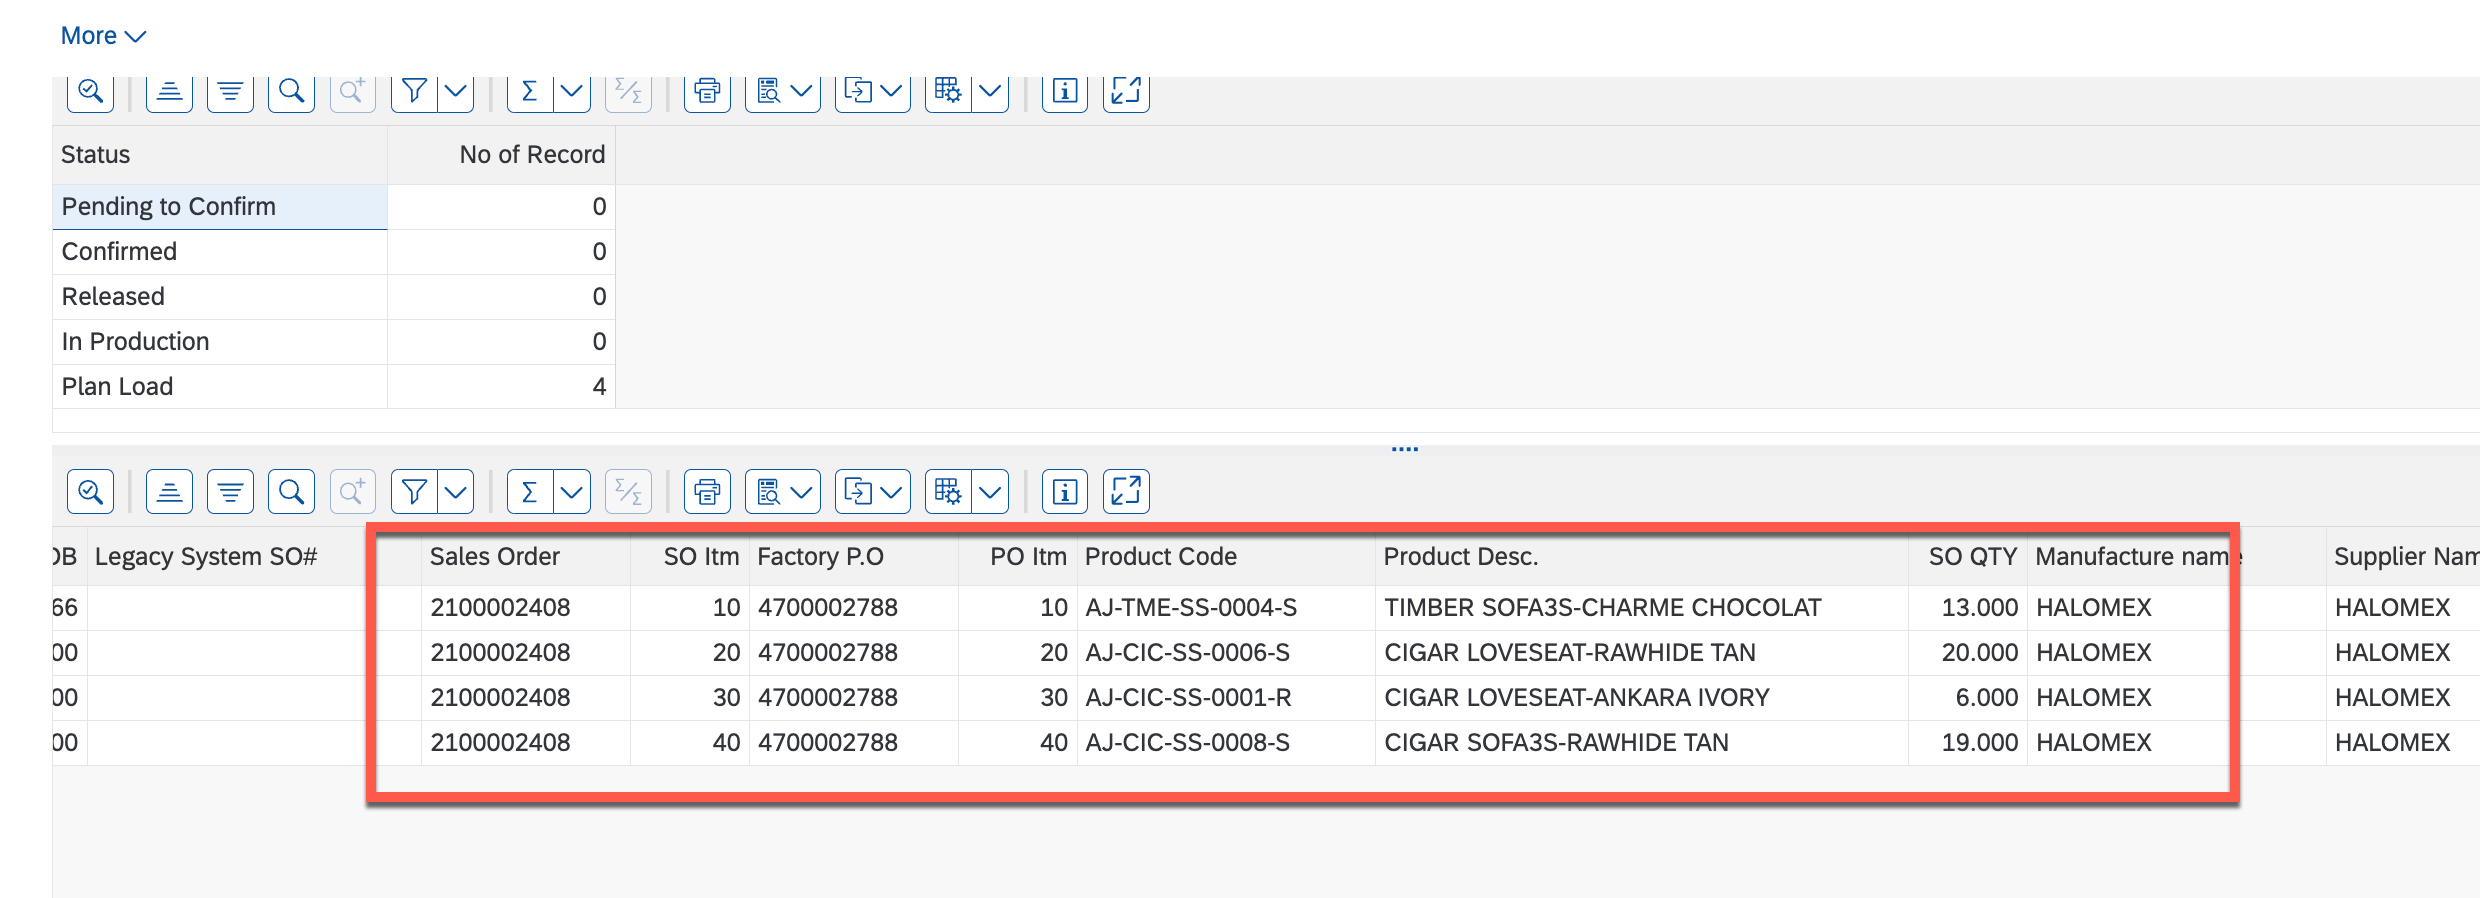Expand filter dropdown arrow in Status table toolbar

coord(456,92)
